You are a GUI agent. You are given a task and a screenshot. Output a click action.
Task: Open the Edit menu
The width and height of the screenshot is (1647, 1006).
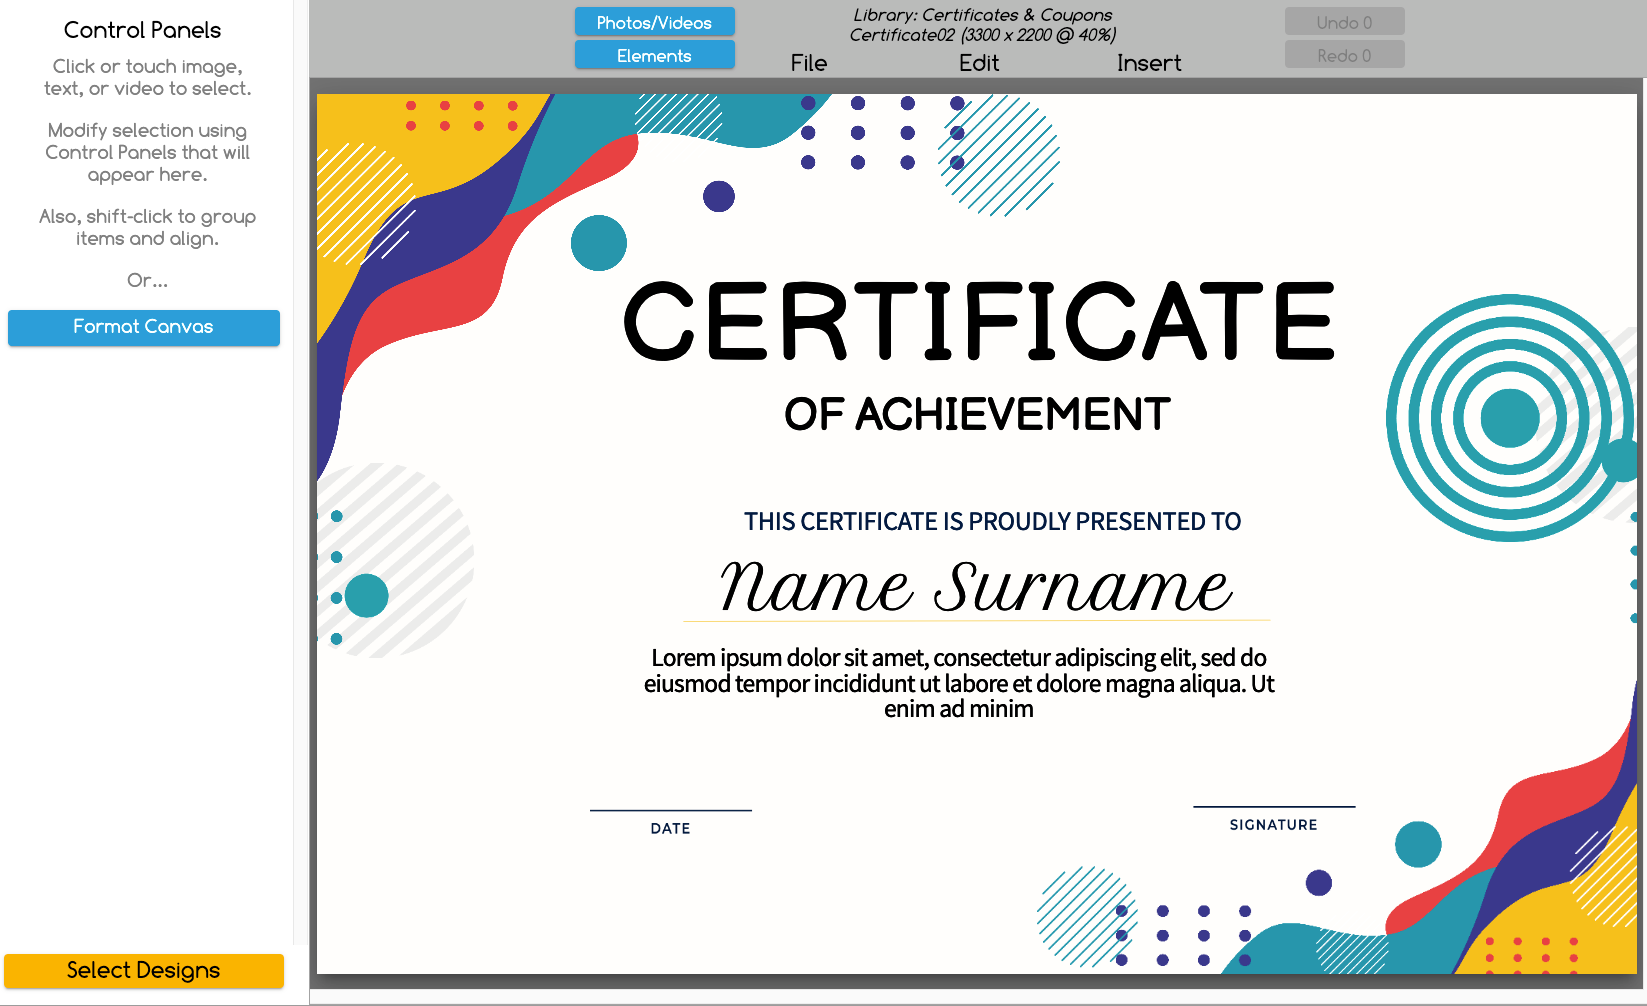(x=978, y=63)
